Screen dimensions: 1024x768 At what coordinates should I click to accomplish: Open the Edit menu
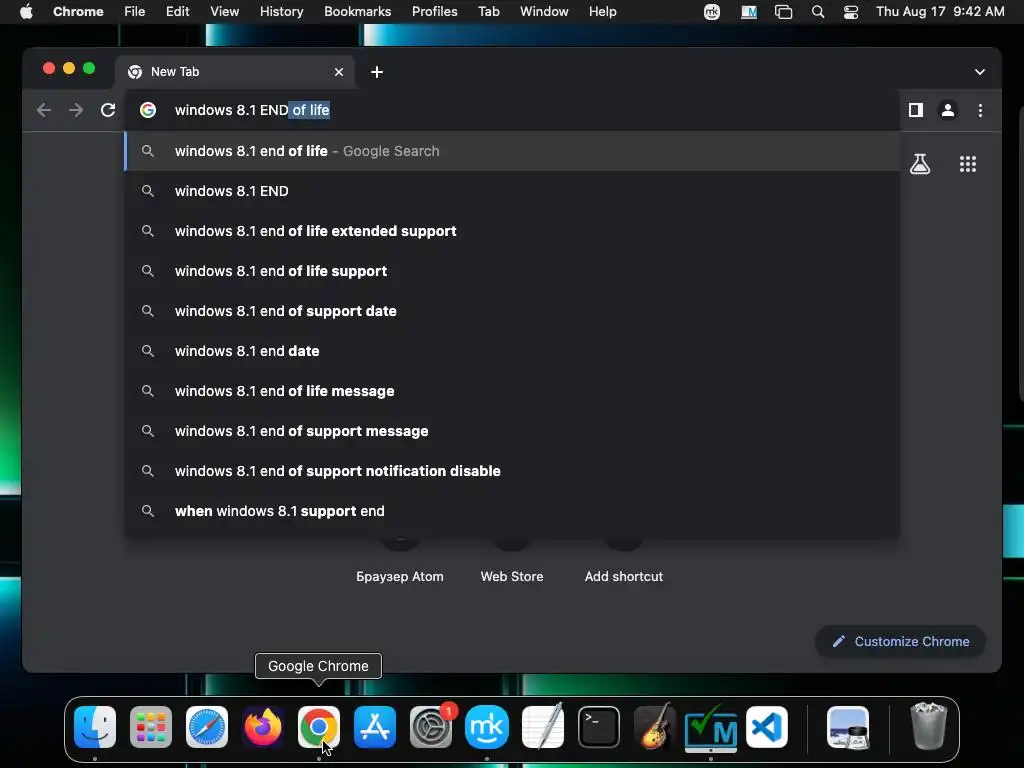[x=177, y=12]
